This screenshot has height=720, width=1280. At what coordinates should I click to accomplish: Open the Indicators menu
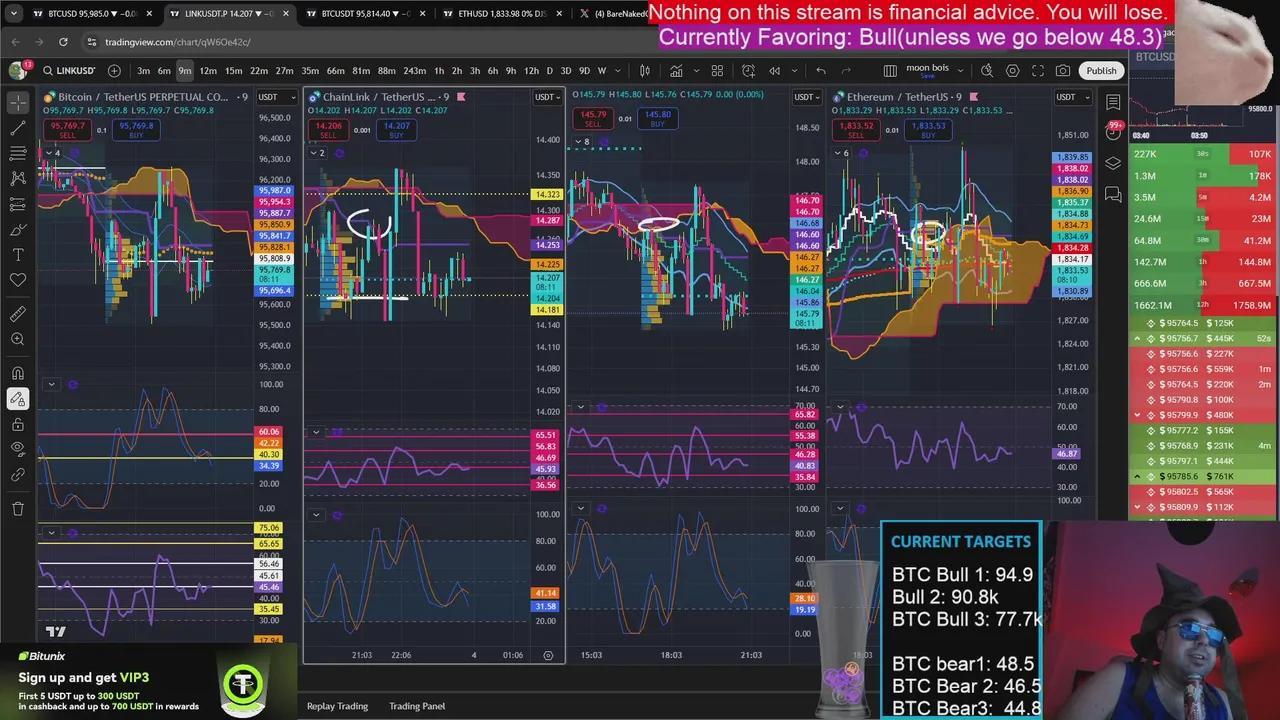point(677,71)
